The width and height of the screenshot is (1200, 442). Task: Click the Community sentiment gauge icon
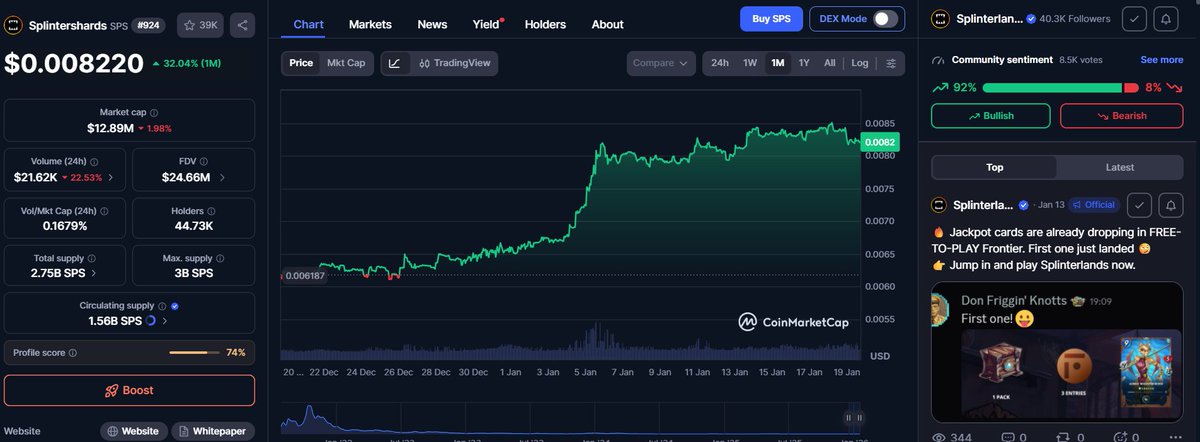click(938, 60)
